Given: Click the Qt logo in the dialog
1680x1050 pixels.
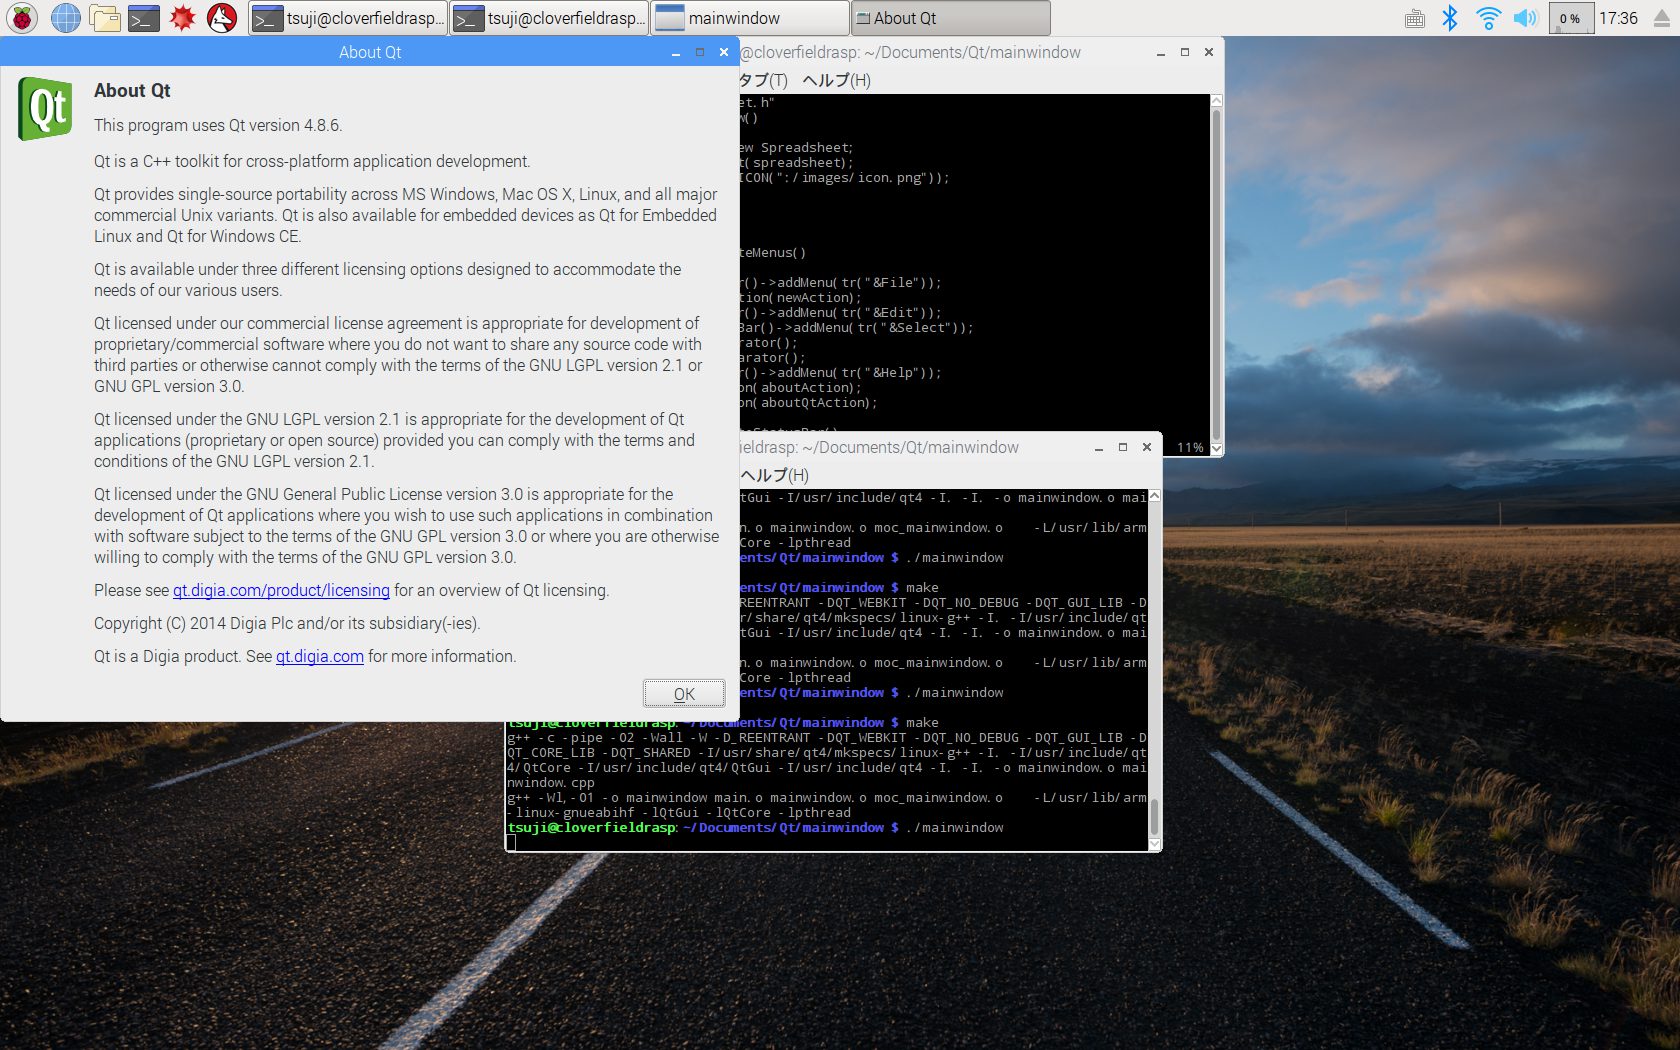Looking at the screenshot, I should tap(46, 108).
